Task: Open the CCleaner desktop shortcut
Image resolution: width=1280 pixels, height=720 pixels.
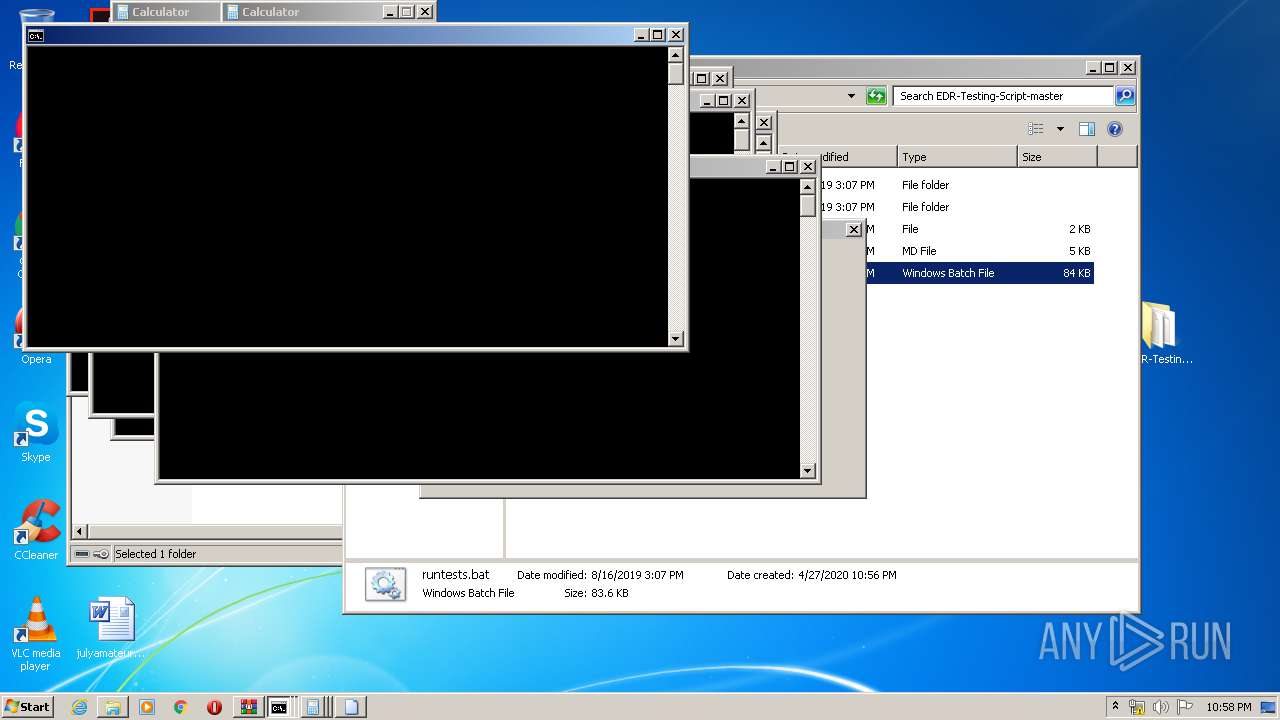Action: coord(36,531)
